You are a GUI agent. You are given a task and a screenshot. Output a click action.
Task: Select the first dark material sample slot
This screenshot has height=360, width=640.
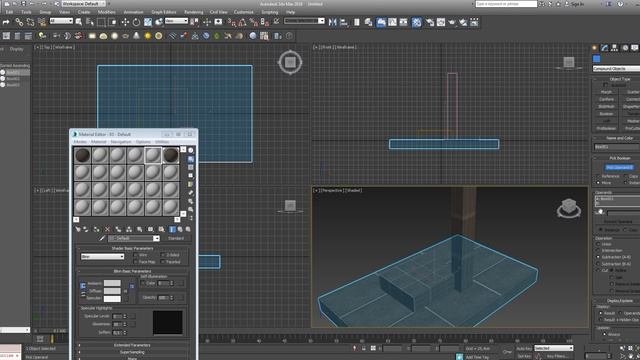[x=82, y=155]
